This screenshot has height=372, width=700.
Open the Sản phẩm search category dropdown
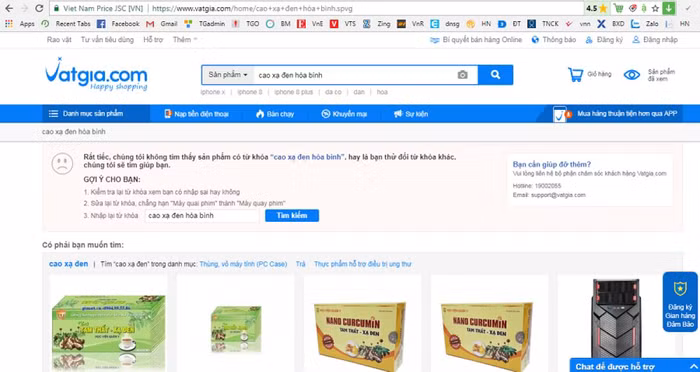click(228, 75)
